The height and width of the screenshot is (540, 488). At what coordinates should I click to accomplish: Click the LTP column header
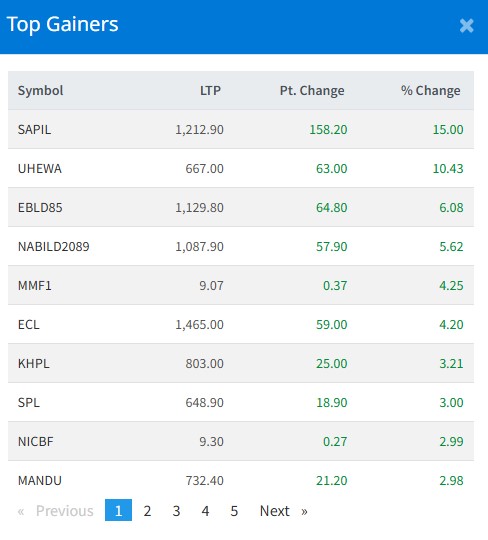210,91
